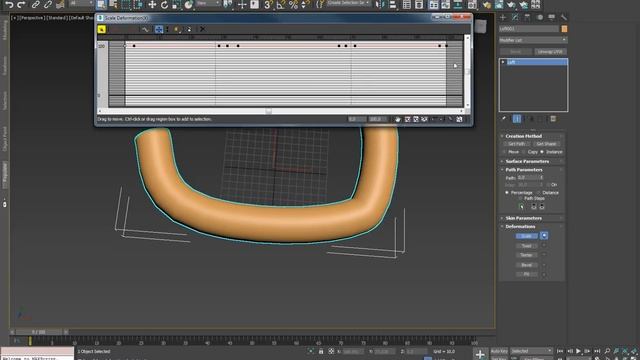Select Move Control Point tool in Scale Deformation

click(x=159, y=29)
